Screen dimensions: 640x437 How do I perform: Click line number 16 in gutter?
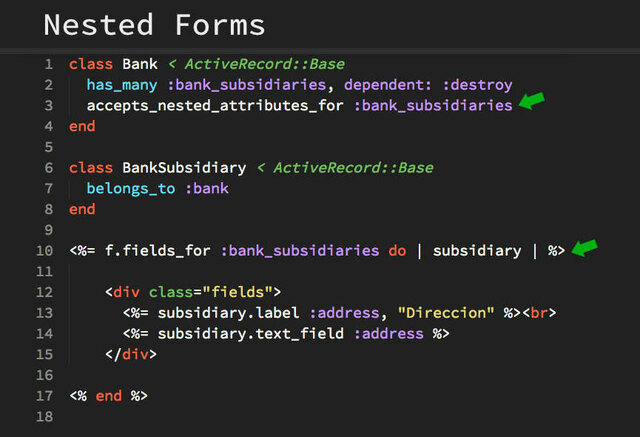44,375
